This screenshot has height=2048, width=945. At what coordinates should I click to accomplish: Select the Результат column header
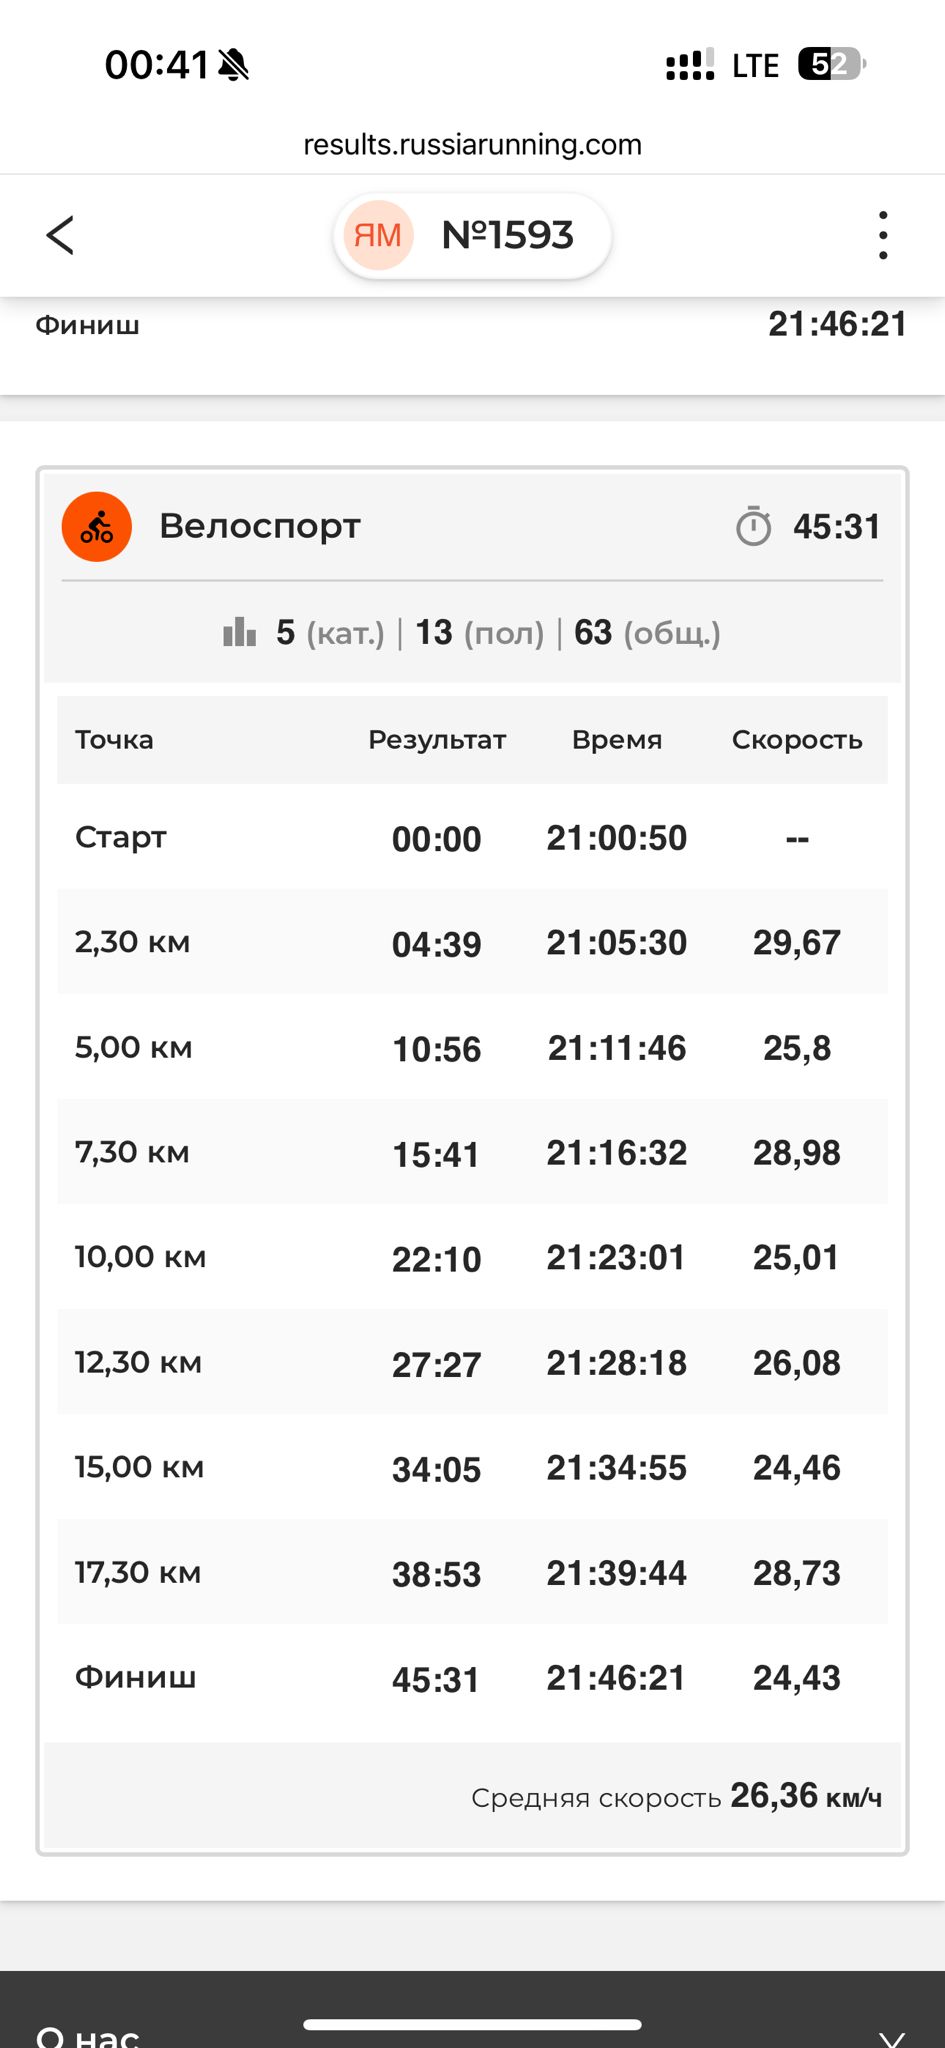click(x=437, y=740)
